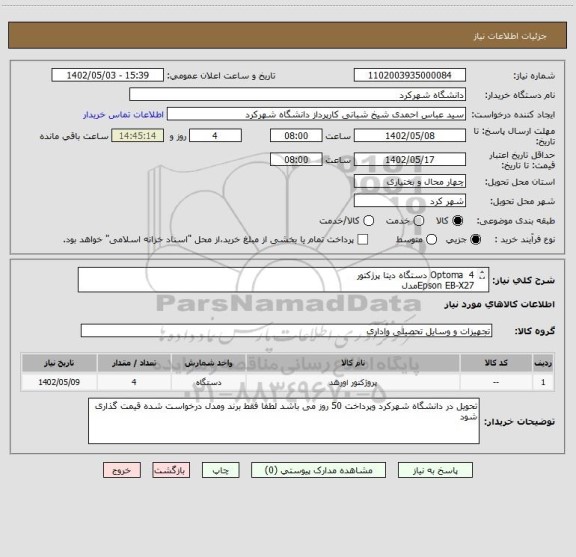Click the توضیحات خریدار text area
576x557 pixels.
pyautogui.click(x=284, y=421)
